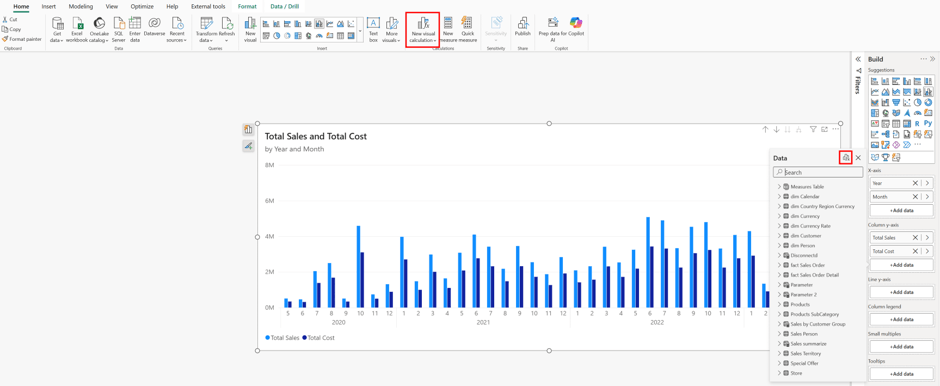The height and width of the screenshot is (386, 940).
Task: Open OneLake catalog
Action: pos(99,29)
